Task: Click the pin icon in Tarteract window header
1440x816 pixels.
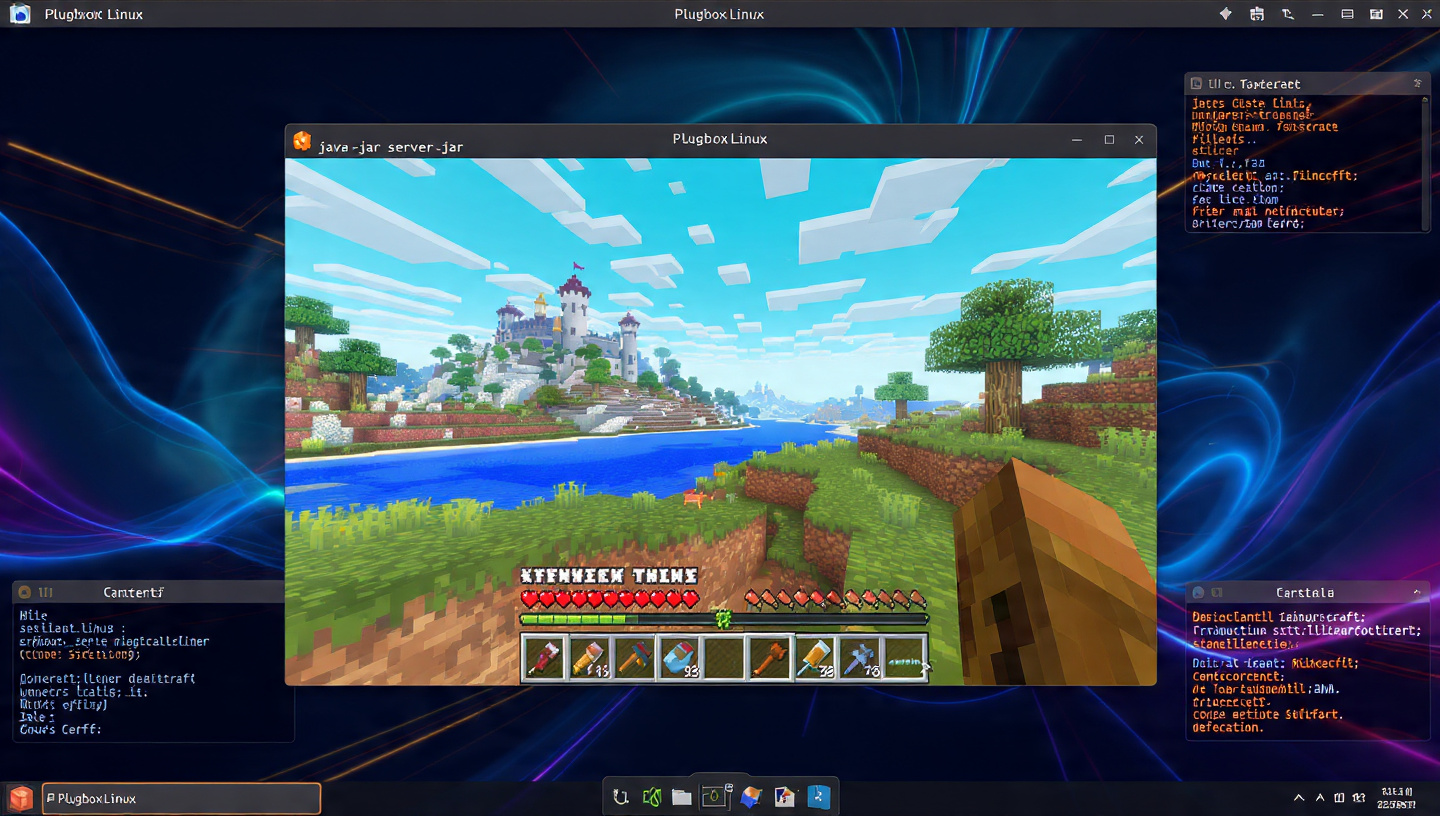Action: (1417, 84)
